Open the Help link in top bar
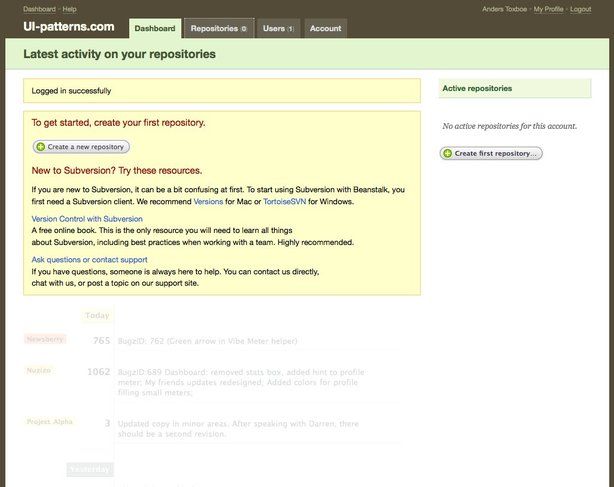The height and width of the screenshot is (487, 614). point(71,9)
